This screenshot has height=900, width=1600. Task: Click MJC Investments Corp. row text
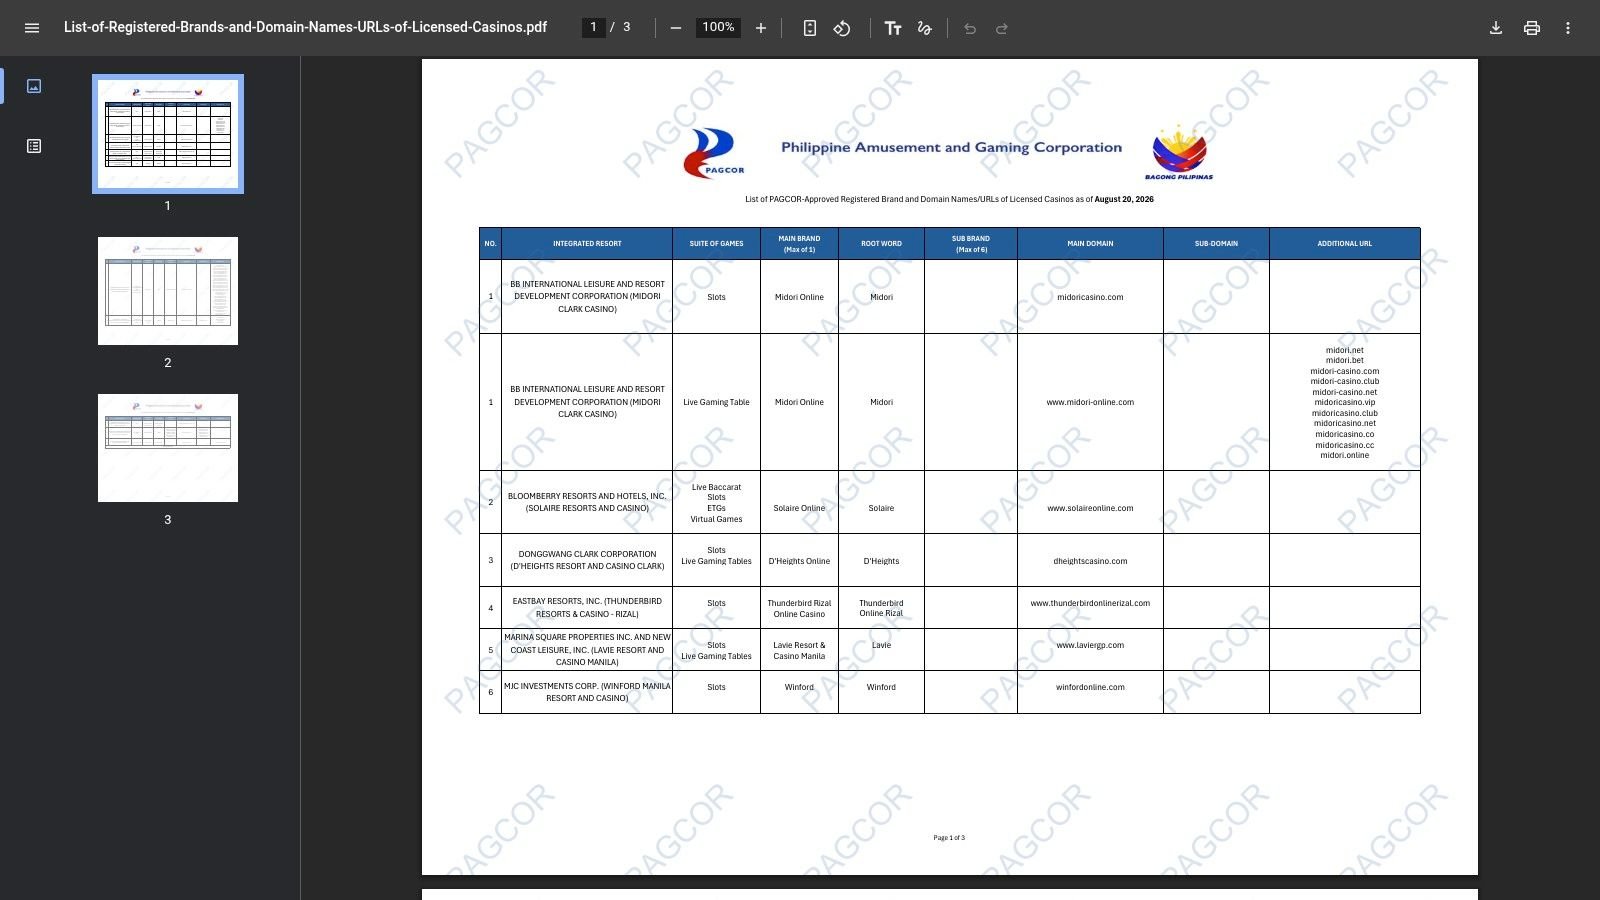[587, 692]
